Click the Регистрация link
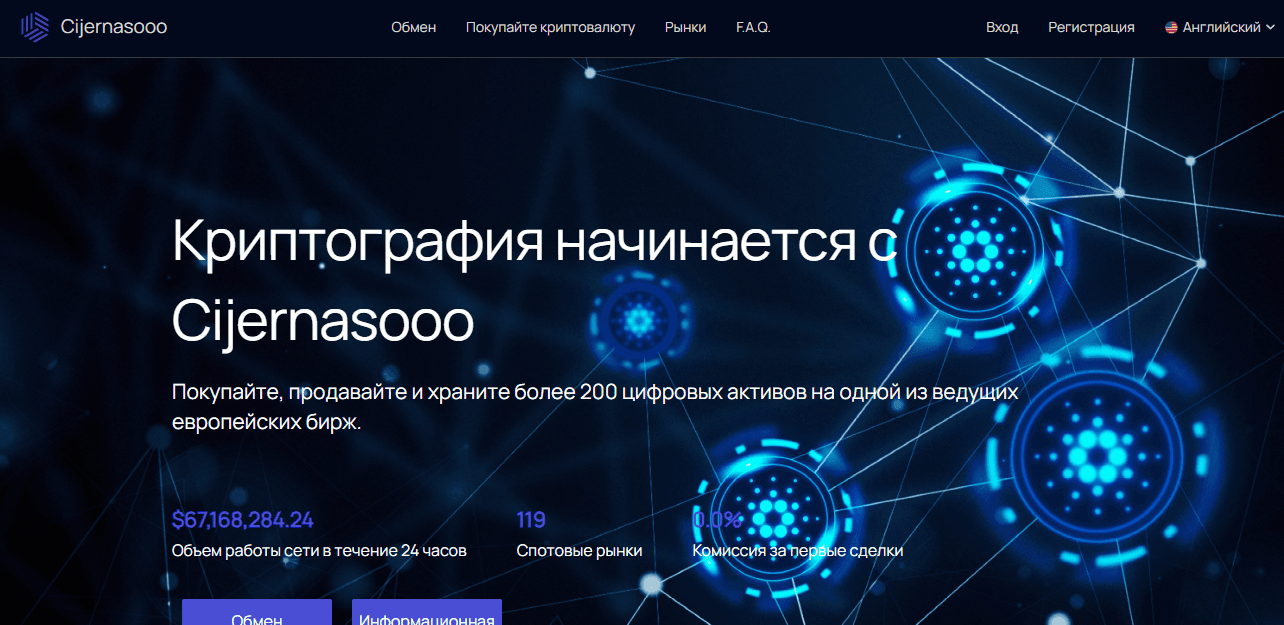This screenshot has height=625, width=1284. [1091, 28]
